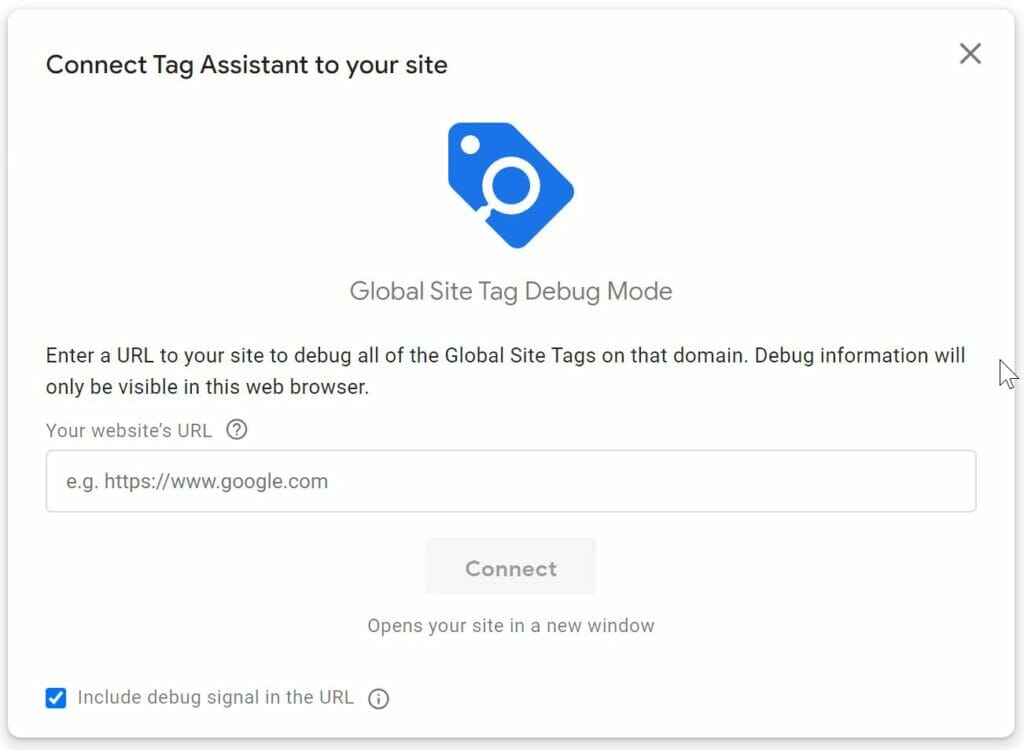Close the Connect Tag Assistant dialog
This screenshot has width=1024, height=750.
click(x=970, y=54)
